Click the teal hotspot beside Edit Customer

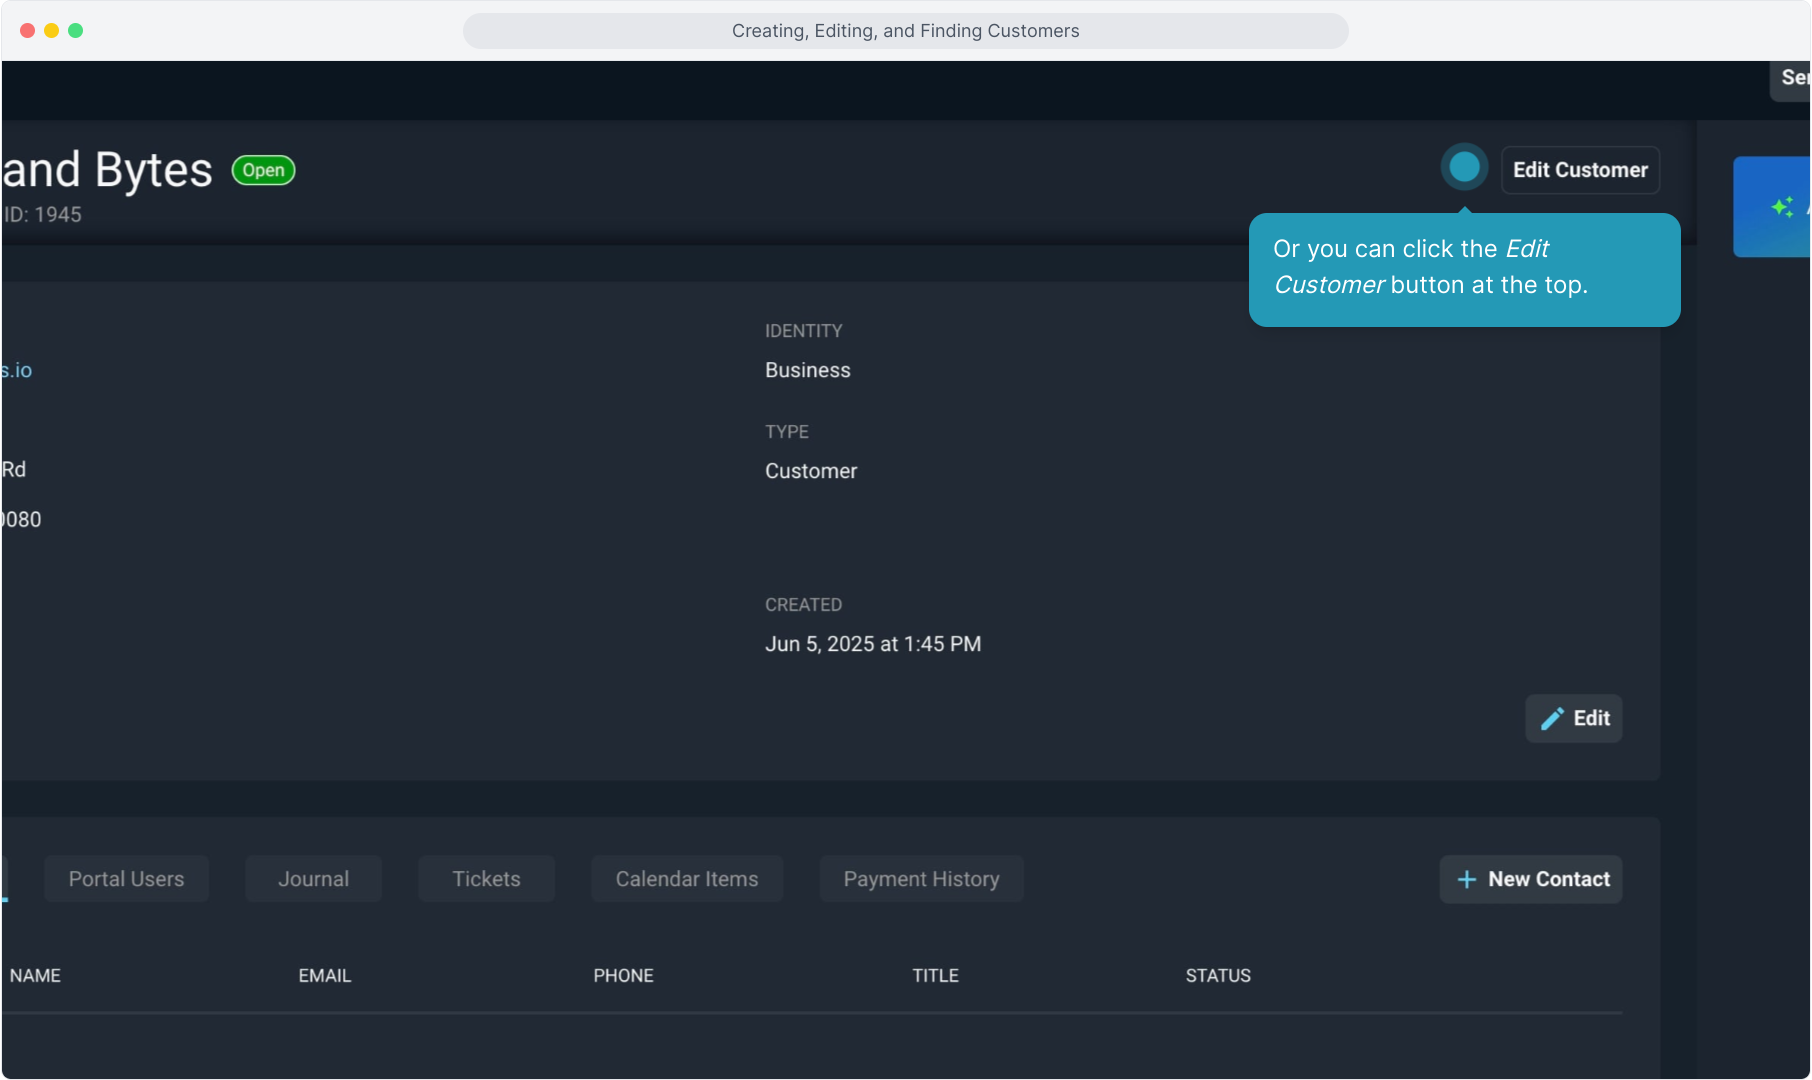[x=1464, y=167]
